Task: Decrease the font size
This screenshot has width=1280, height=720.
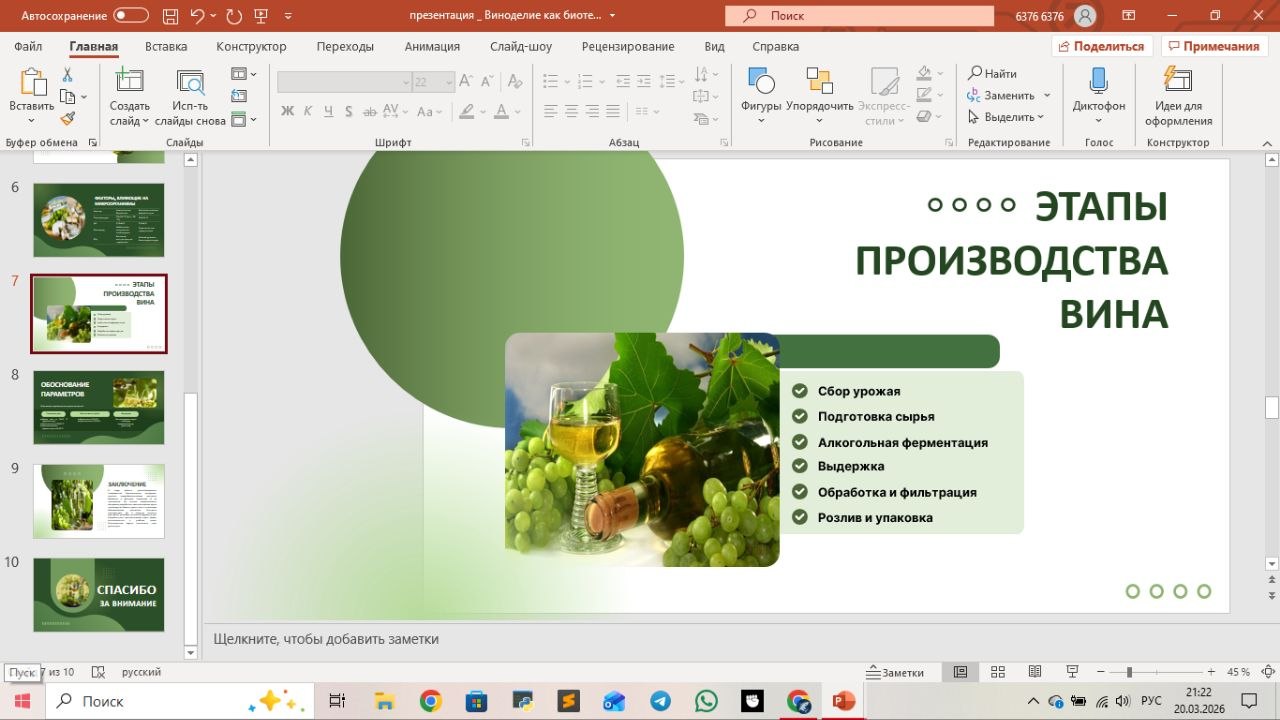Action: [x=489, y=82]
